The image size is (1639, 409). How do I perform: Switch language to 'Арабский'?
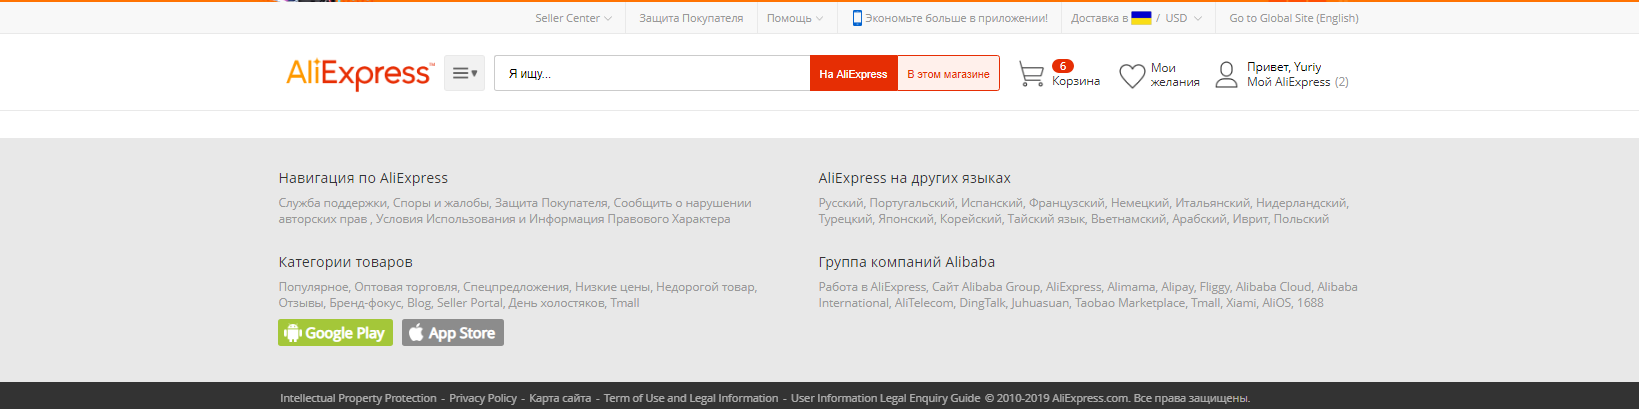(1199, 219)
